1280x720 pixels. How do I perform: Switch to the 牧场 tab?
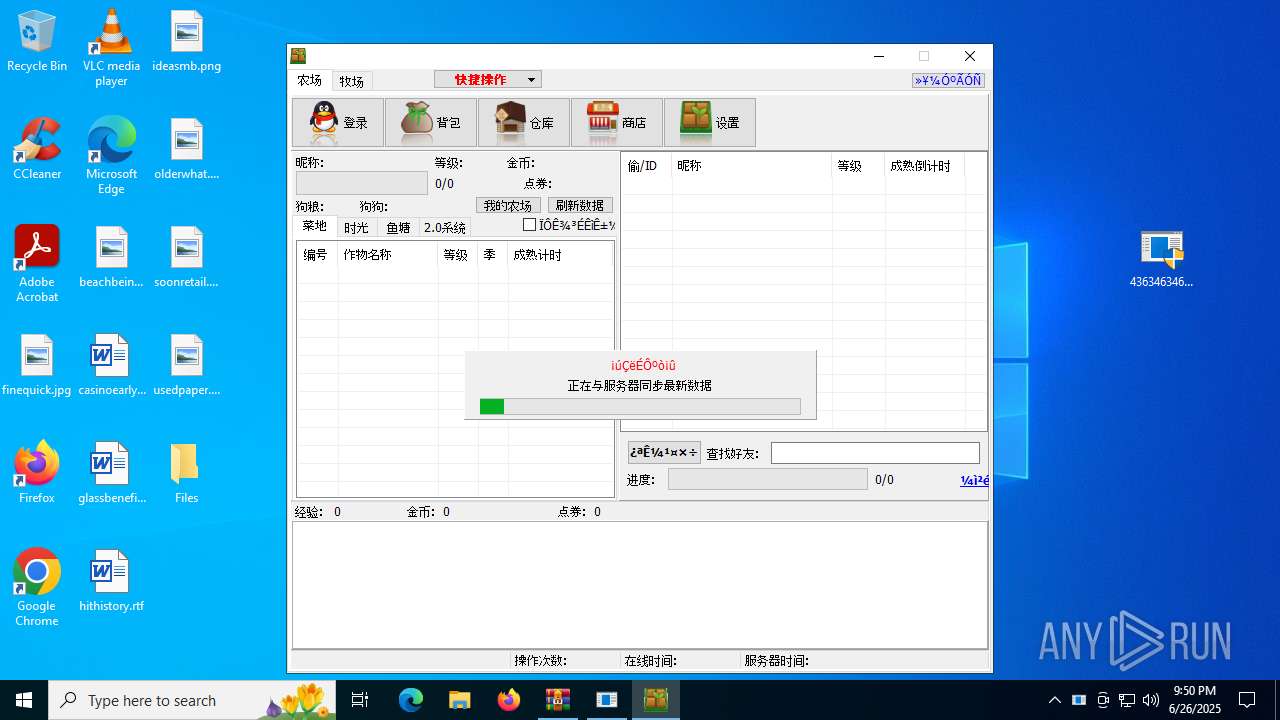click(x=351, y=81)
